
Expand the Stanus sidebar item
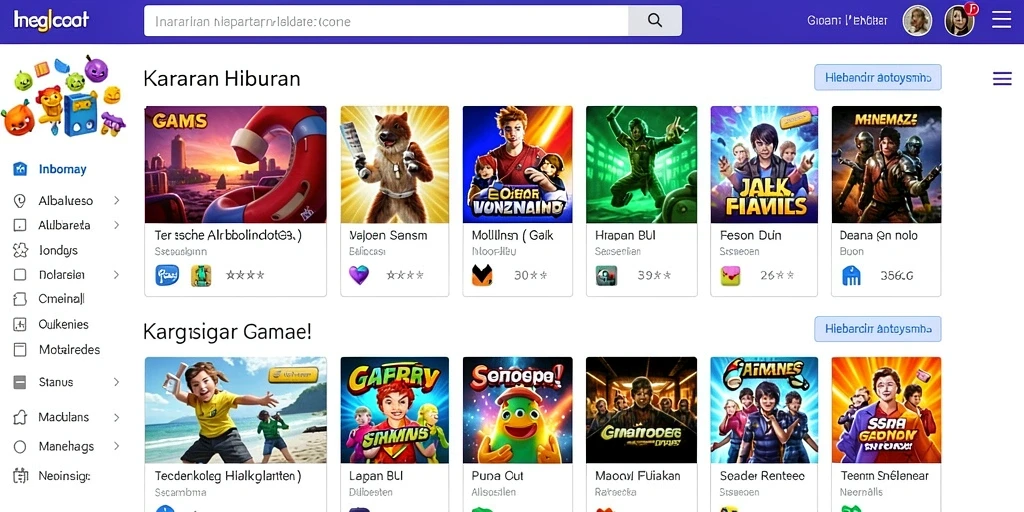117,382
